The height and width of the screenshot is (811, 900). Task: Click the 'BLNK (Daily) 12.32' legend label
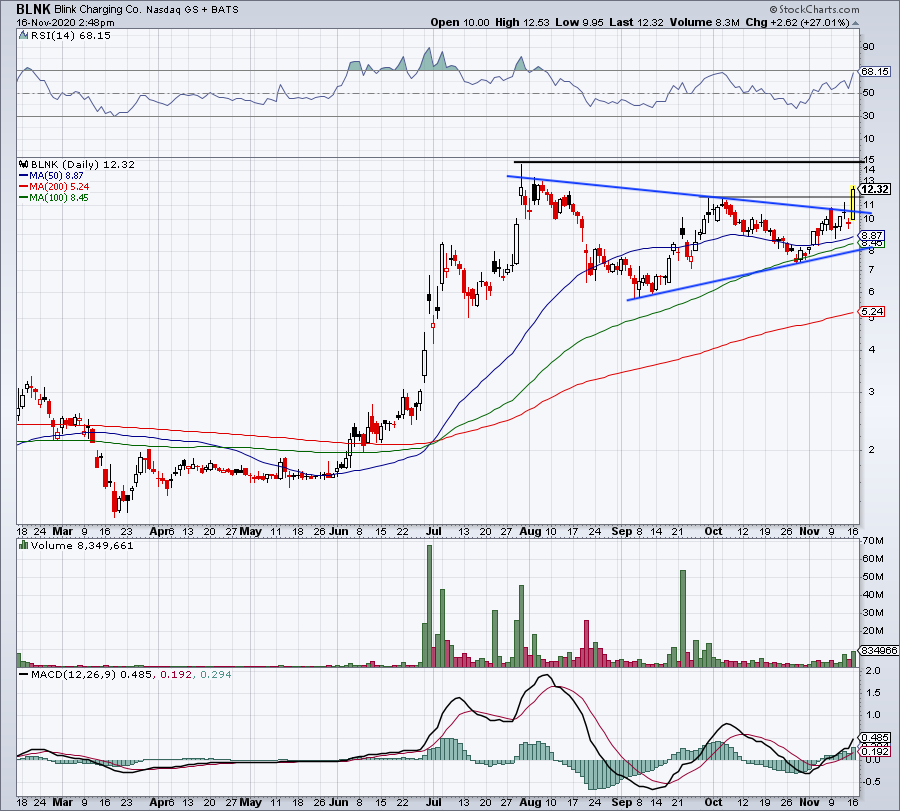pos(83,165)
